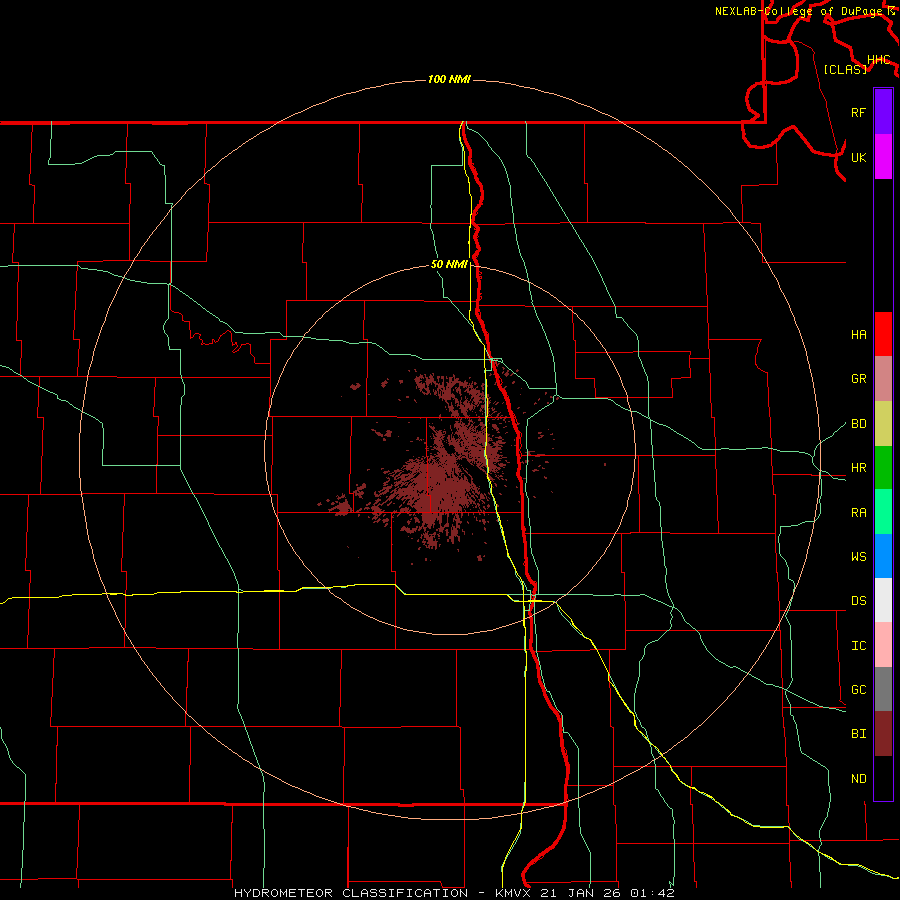The height and width of the screenshot is (900, 900).
Task: Click the red HA legend swatch
Action: pos(883,333)
